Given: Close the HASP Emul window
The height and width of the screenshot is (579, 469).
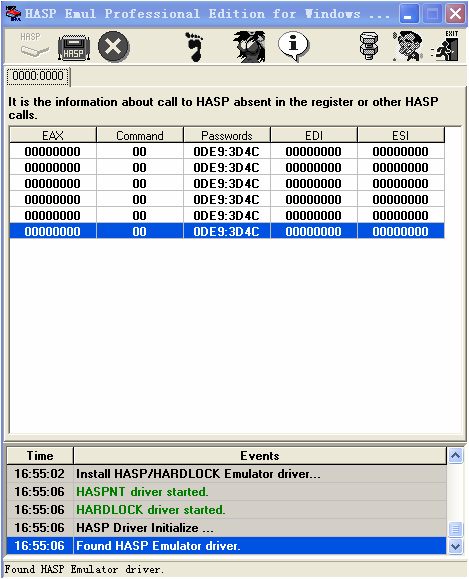Looking at the screenshot, I should (x=455, y=14).
